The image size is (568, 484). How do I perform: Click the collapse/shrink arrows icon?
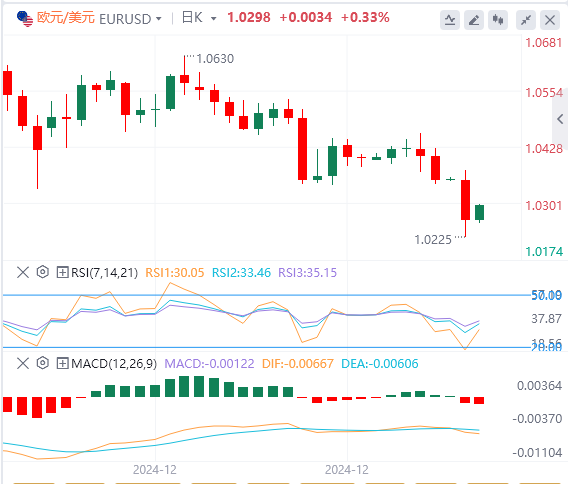526,20
